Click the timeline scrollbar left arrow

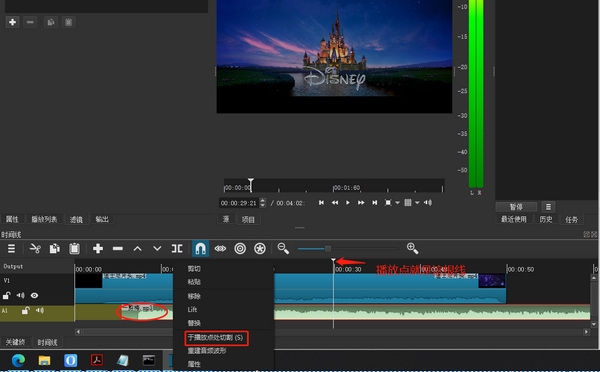tap(78, 332)
